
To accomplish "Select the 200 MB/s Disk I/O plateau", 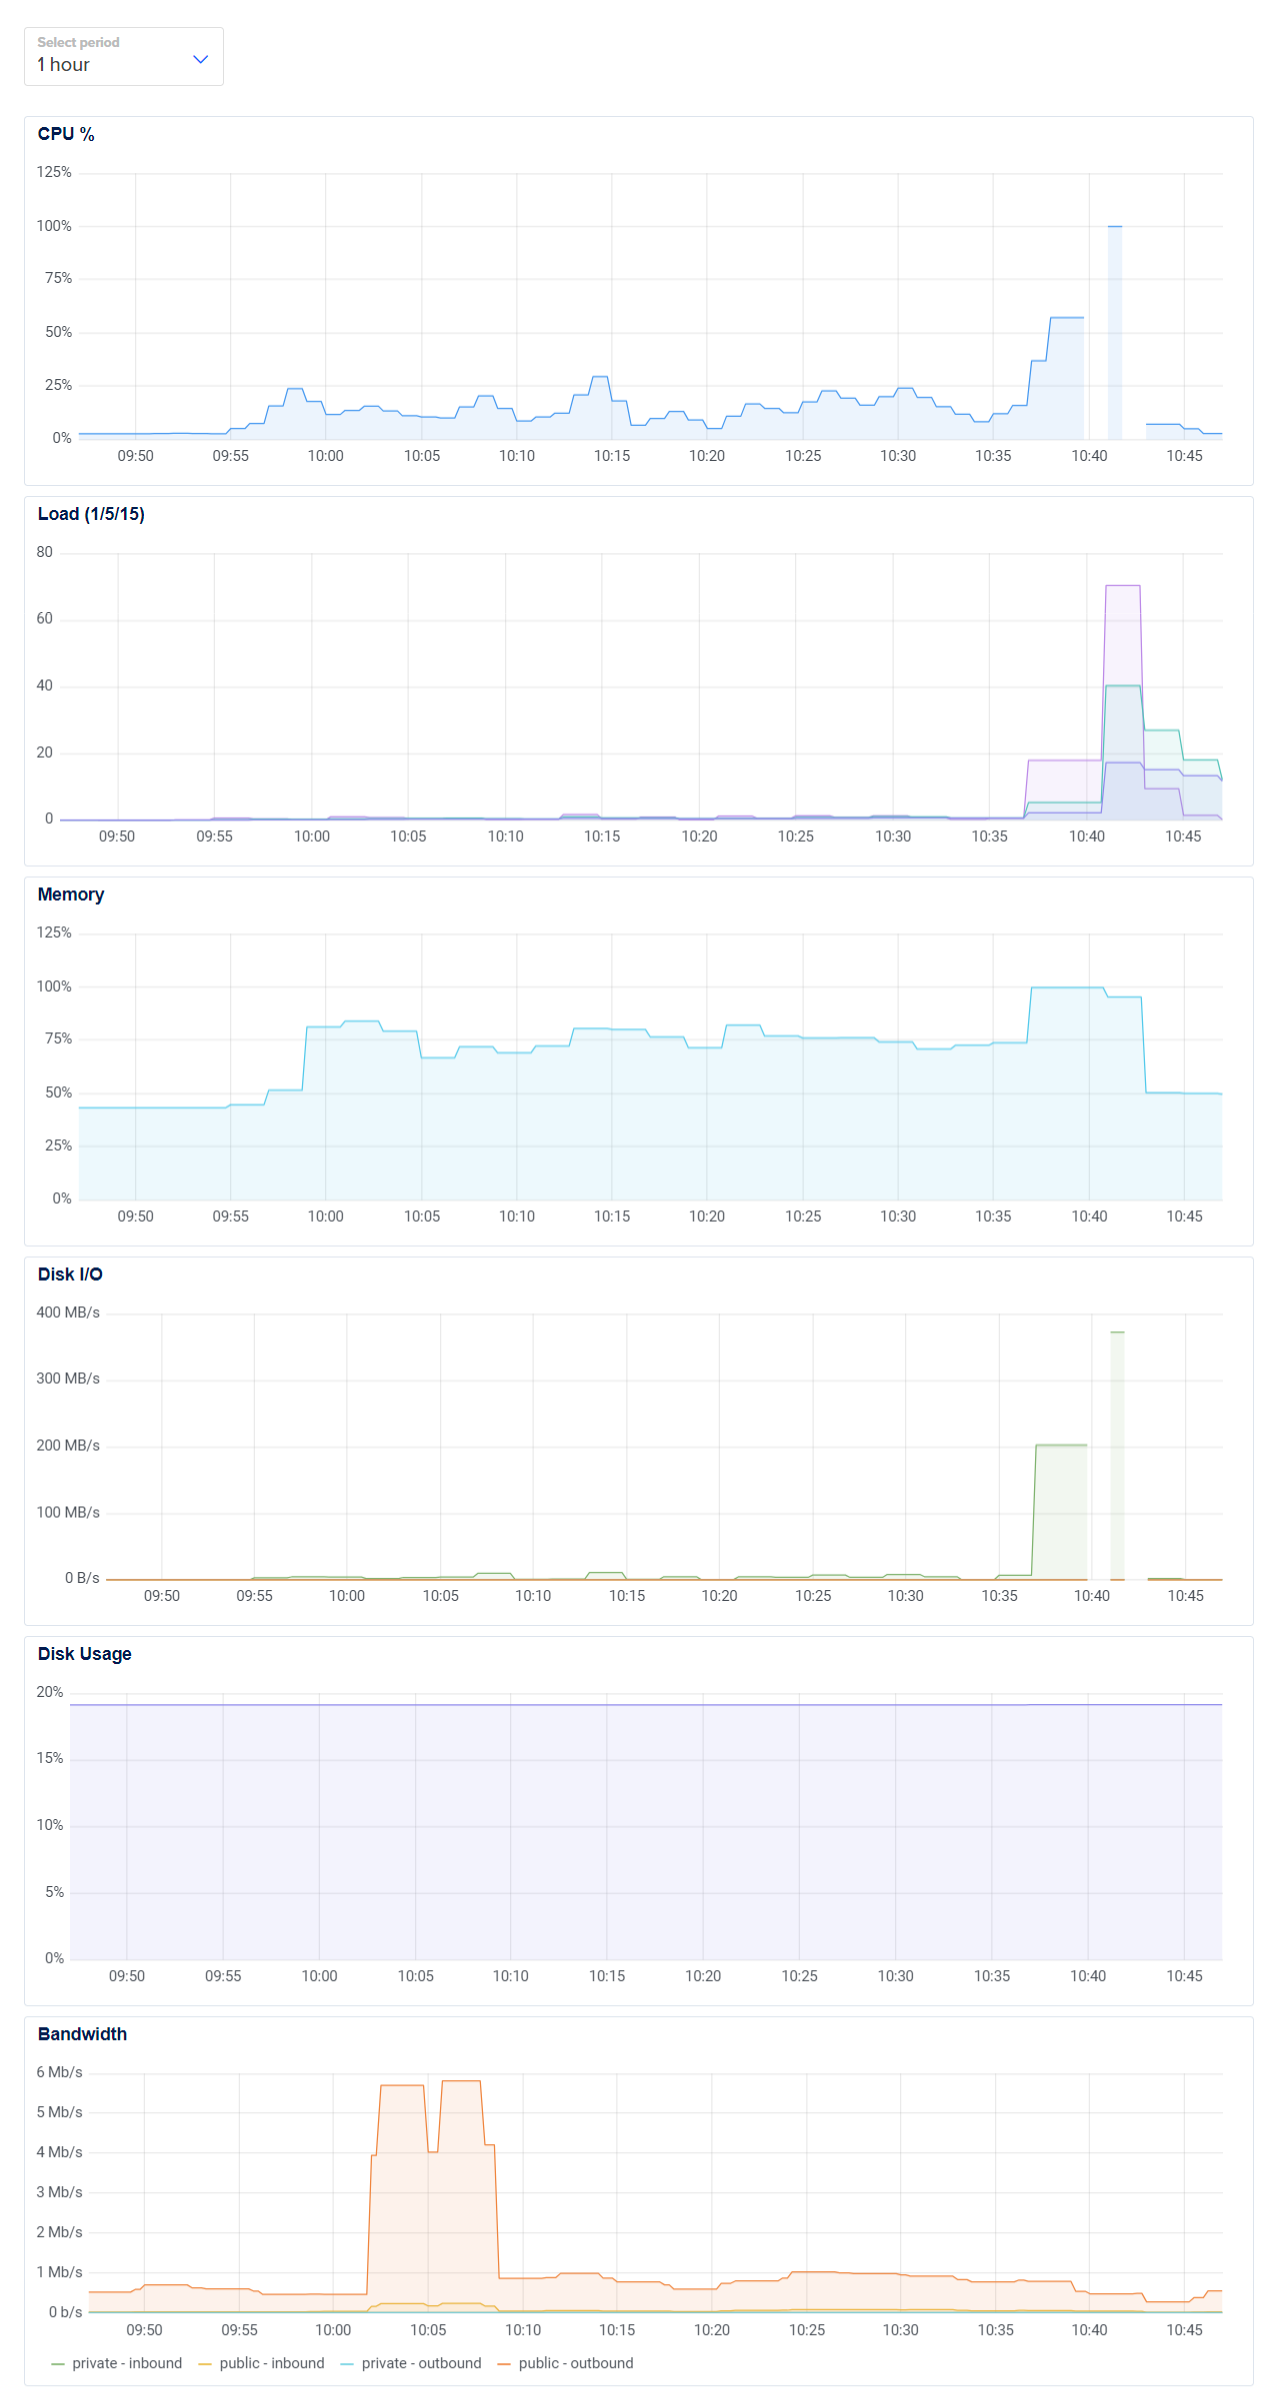I will pyautogui.click(x=1060, y=1446).
